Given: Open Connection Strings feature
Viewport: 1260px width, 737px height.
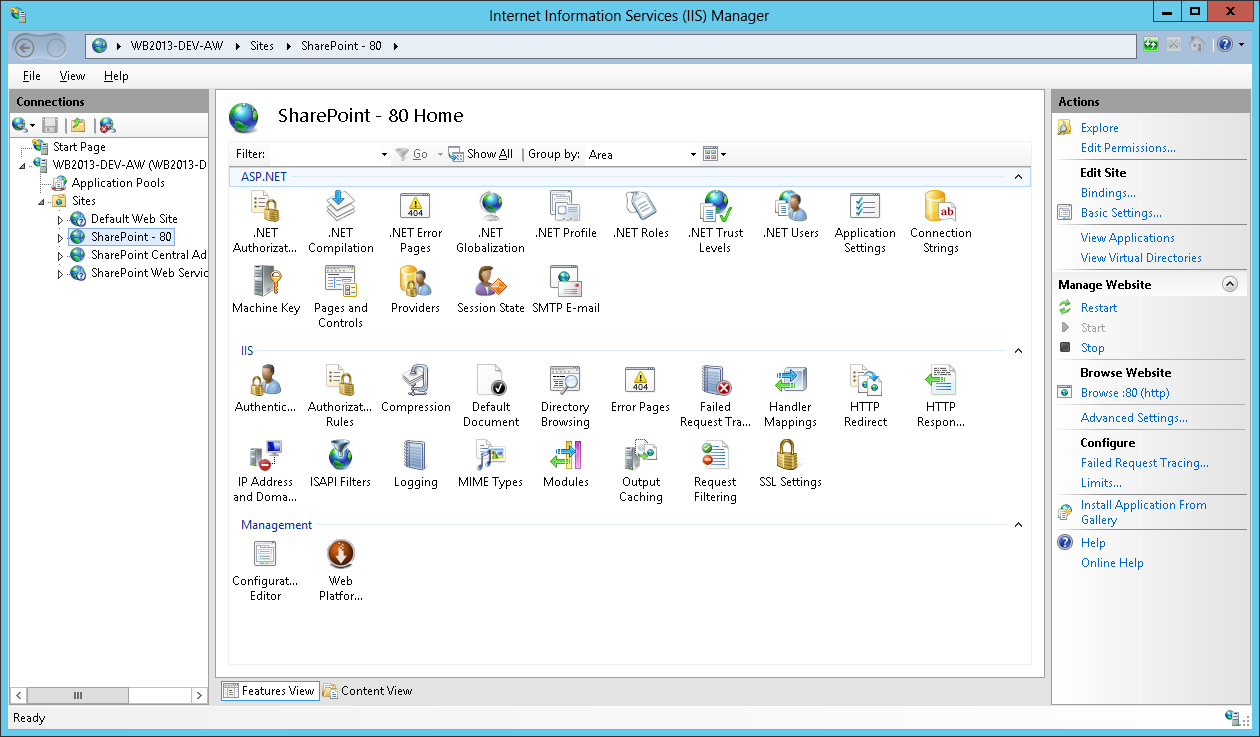Looking at the screenshot, I should point(940,221).
